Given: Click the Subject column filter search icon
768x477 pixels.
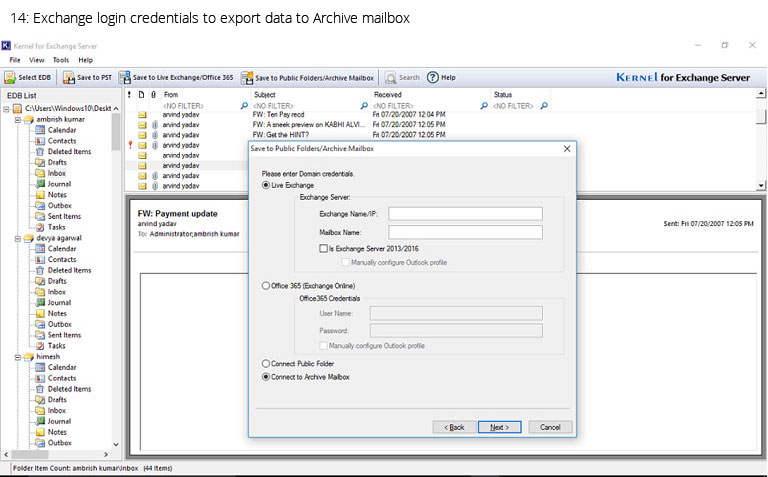Looking at the screenshot, I should point(364,106).
